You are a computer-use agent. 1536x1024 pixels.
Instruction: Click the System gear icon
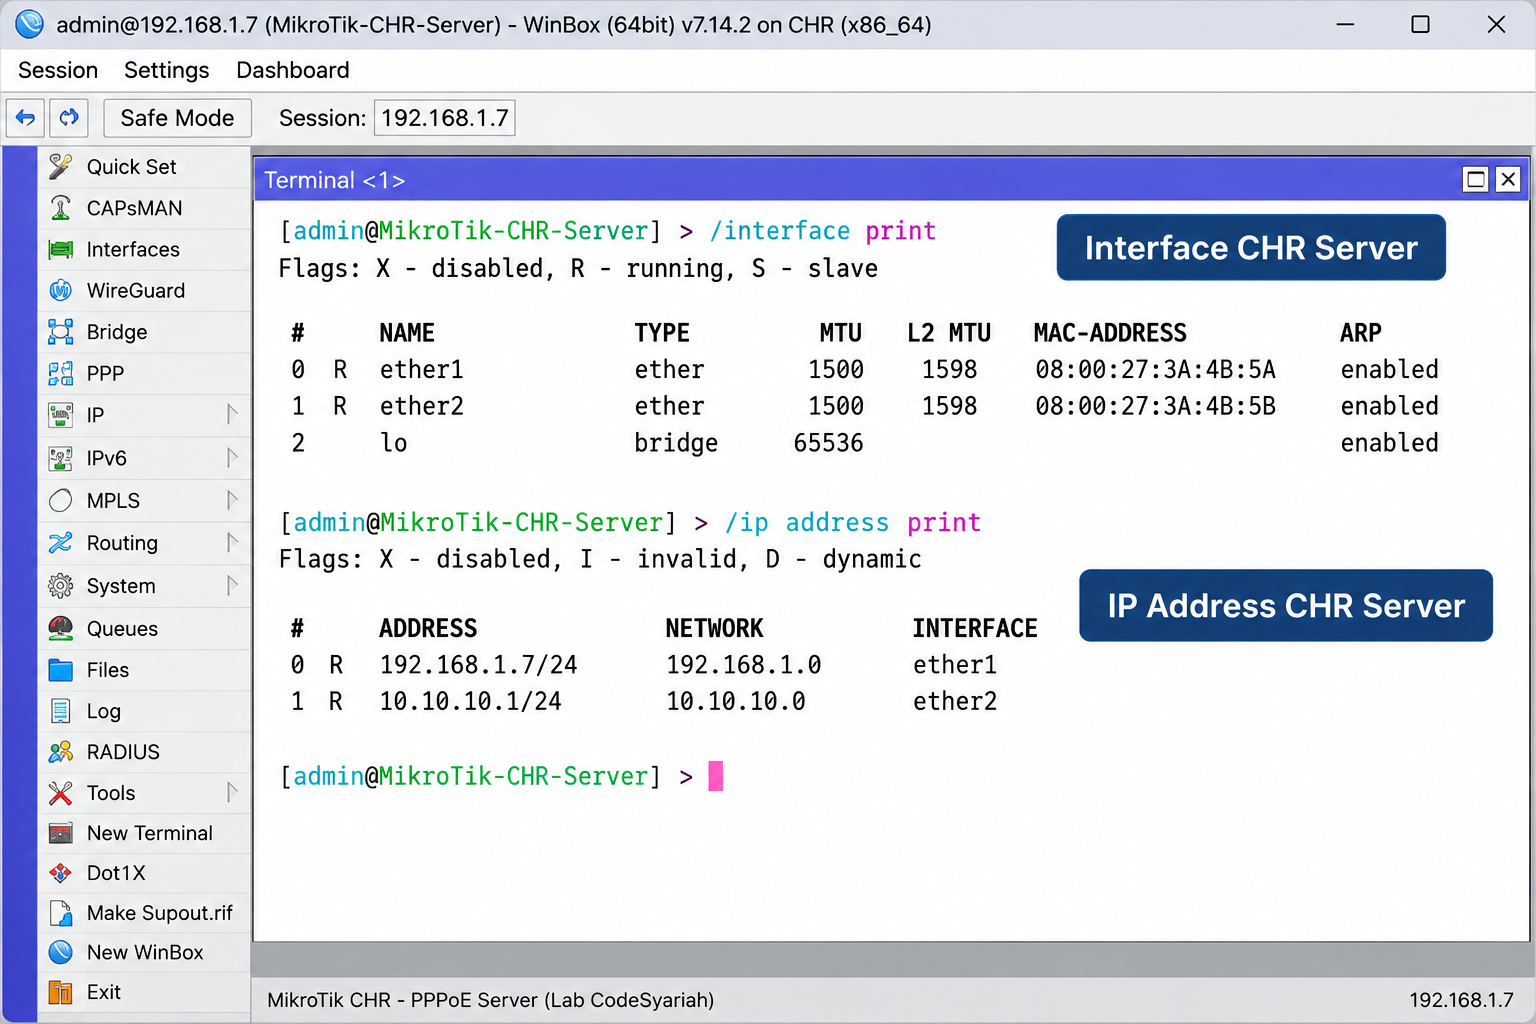pyautogui.click(x=61, y=586)
